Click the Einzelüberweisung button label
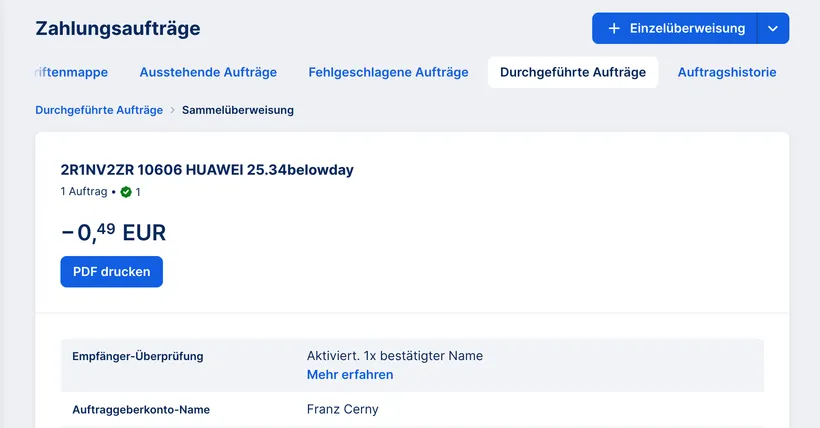The image size is (820, 428). 687,28
